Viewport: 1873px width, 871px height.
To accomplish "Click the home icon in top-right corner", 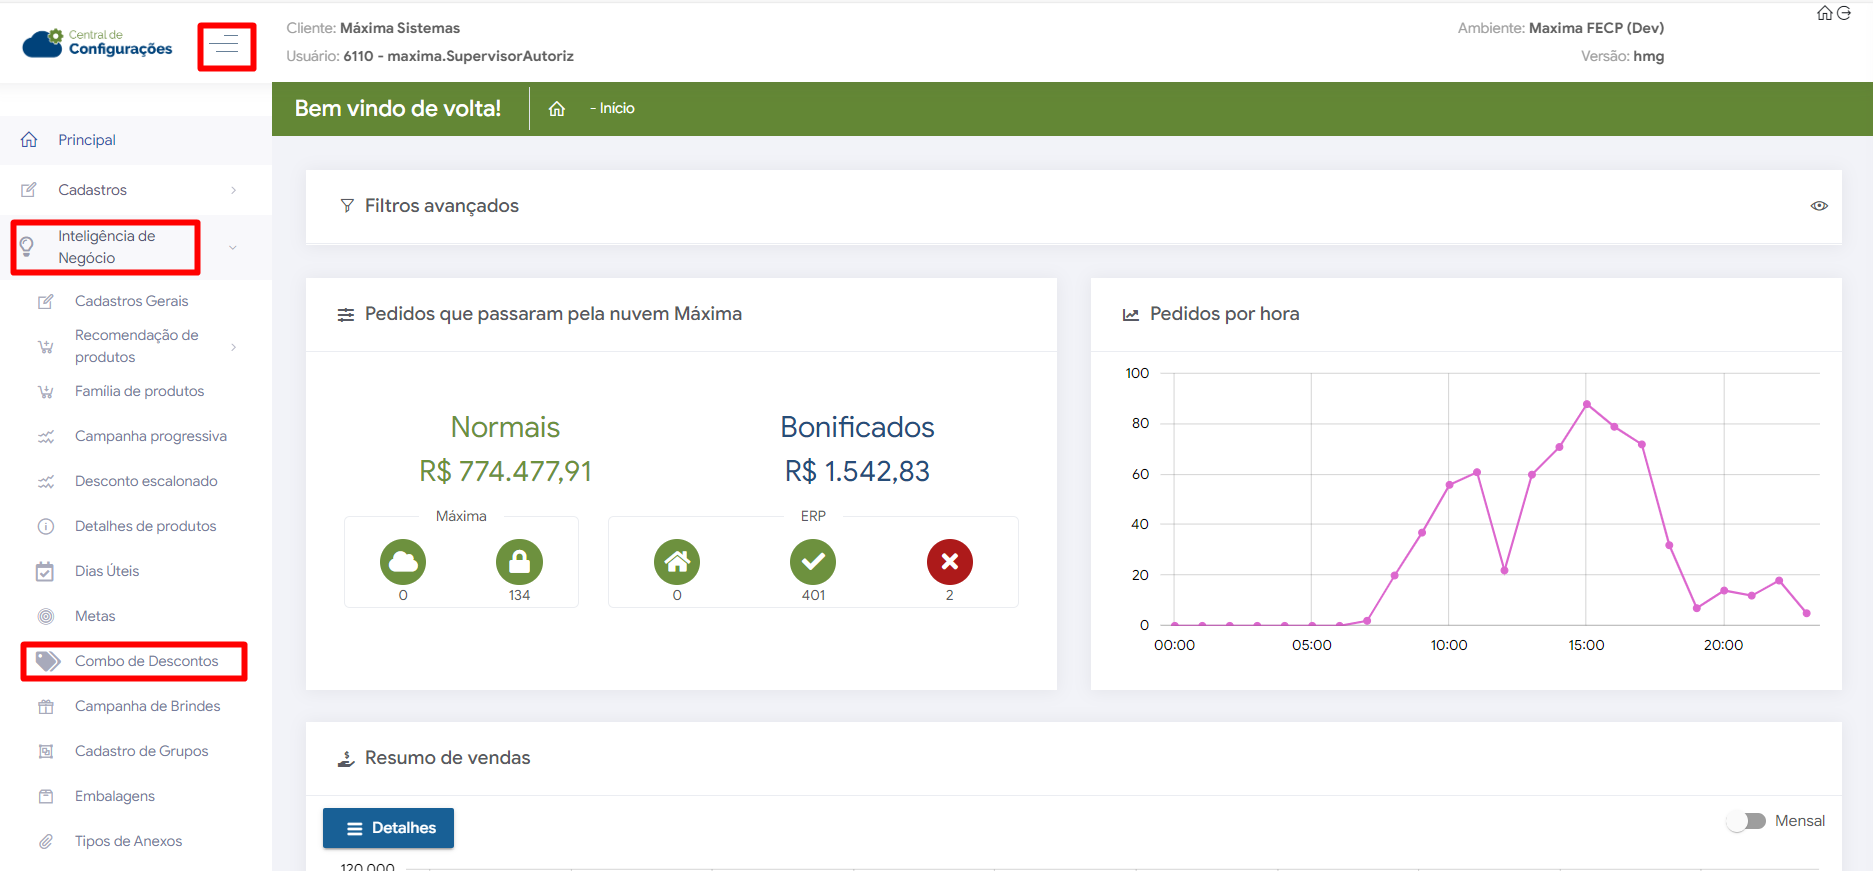I will click(x=1825, y=13).
